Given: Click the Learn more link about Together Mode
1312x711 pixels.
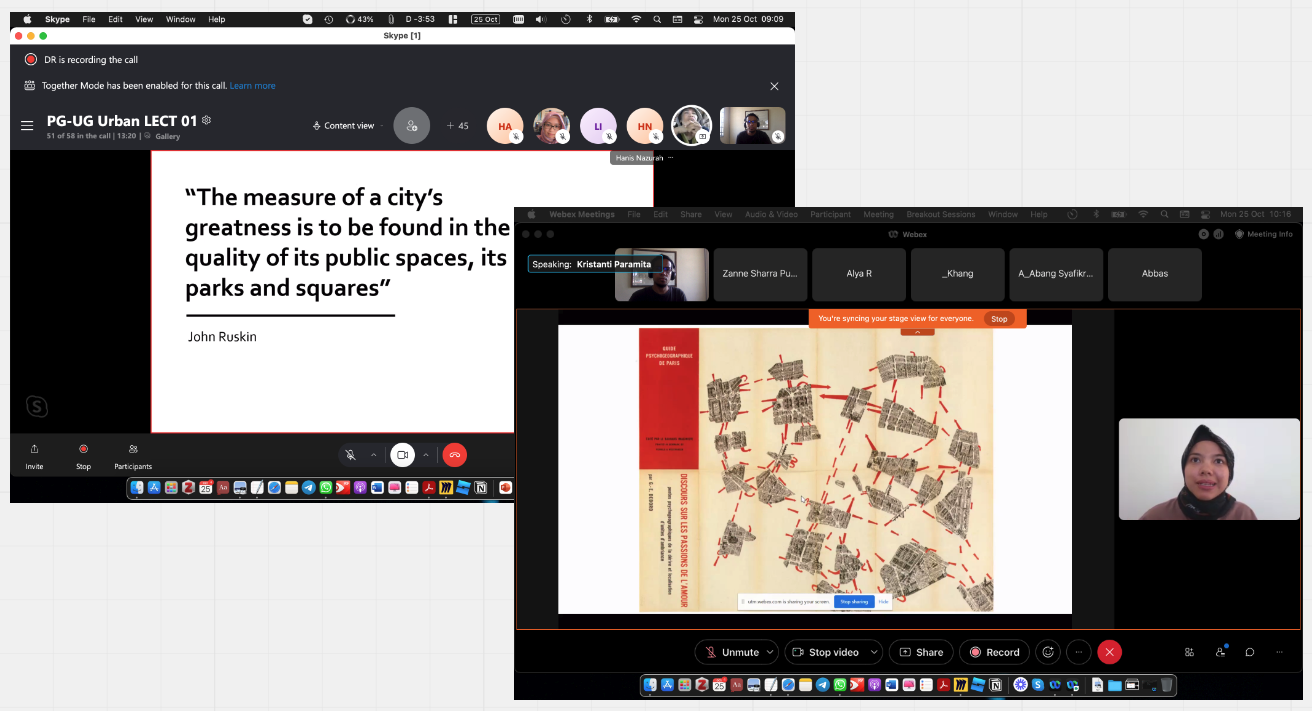Looking at the screenshot, I should pos(252,86).
